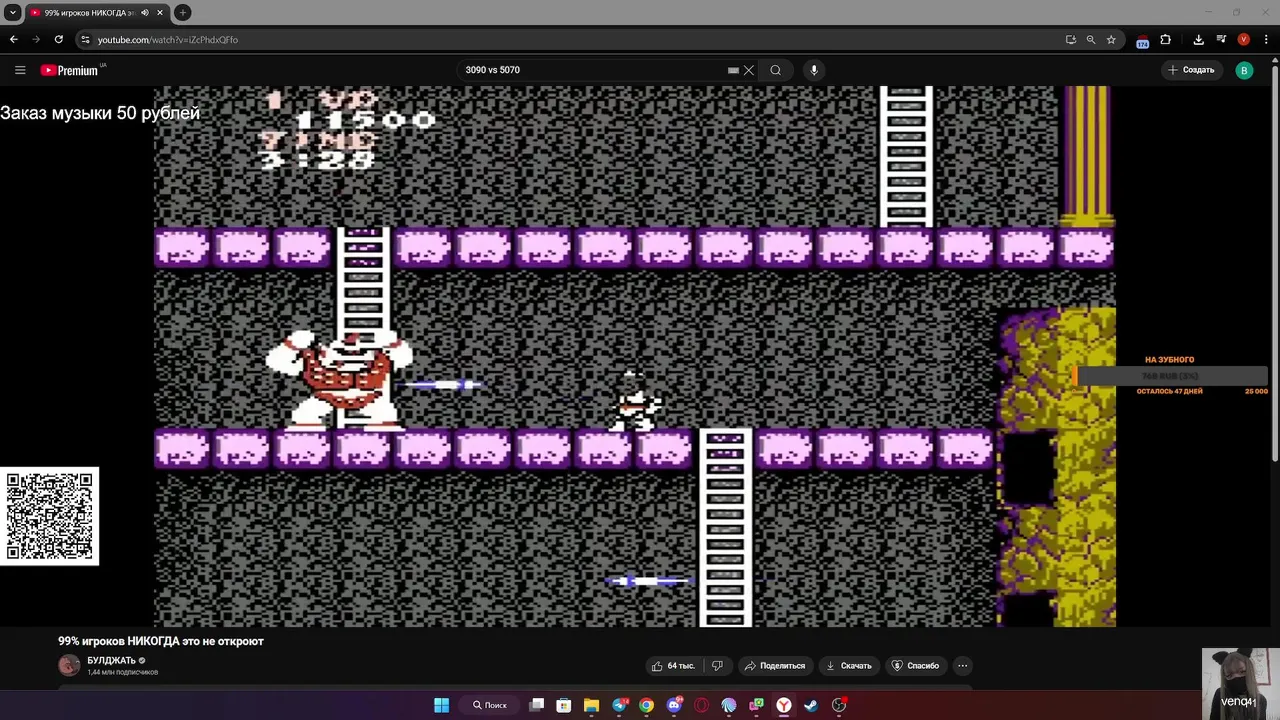Screen dimensions: 1280x720
Task: Open Task View on the taskbar
Action: 537,705
